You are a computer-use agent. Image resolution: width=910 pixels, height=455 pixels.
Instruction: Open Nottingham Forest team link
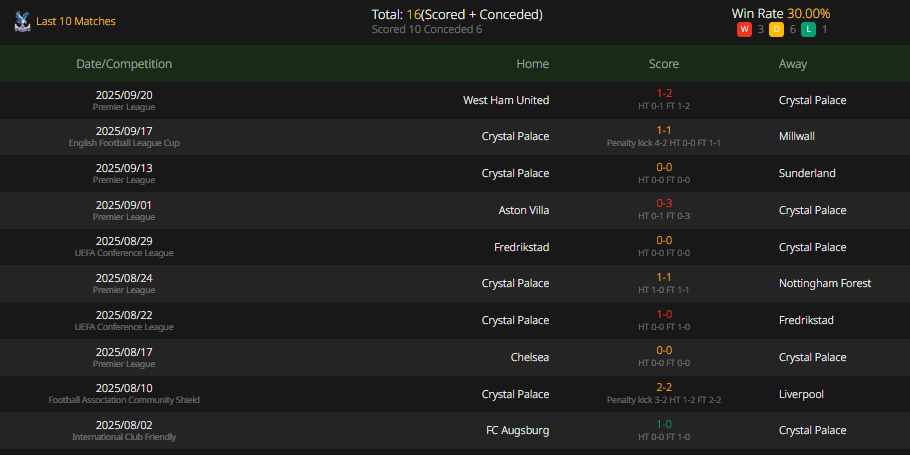click(825, 283)
